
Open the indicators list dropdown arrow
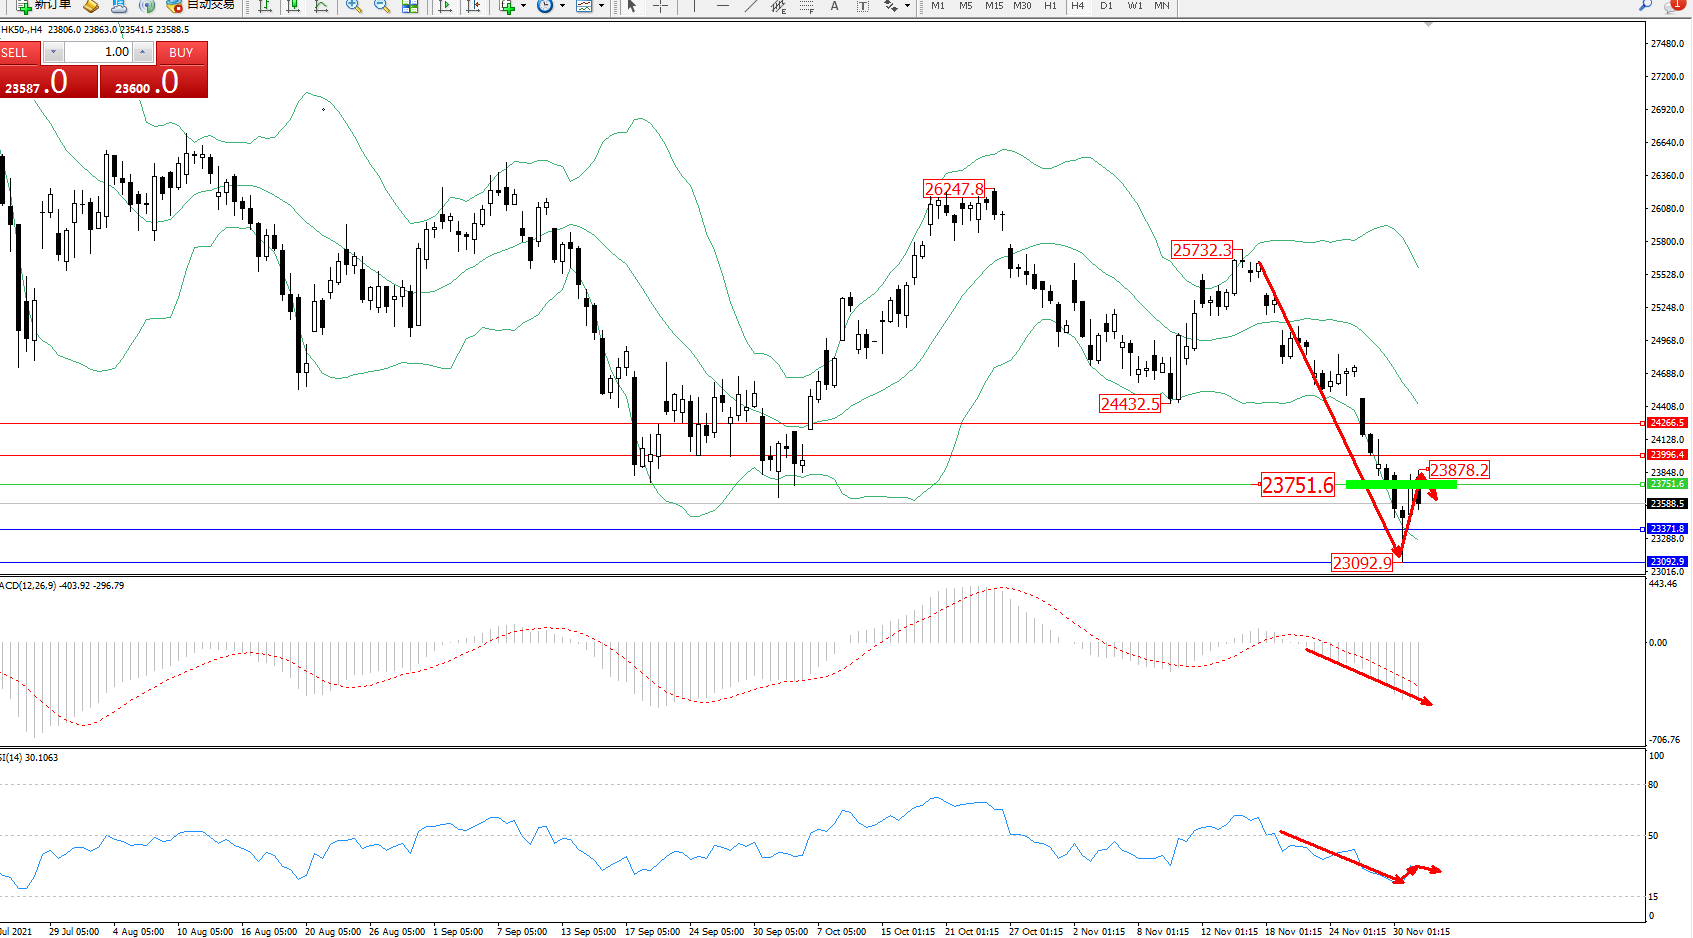coord(524,6)
